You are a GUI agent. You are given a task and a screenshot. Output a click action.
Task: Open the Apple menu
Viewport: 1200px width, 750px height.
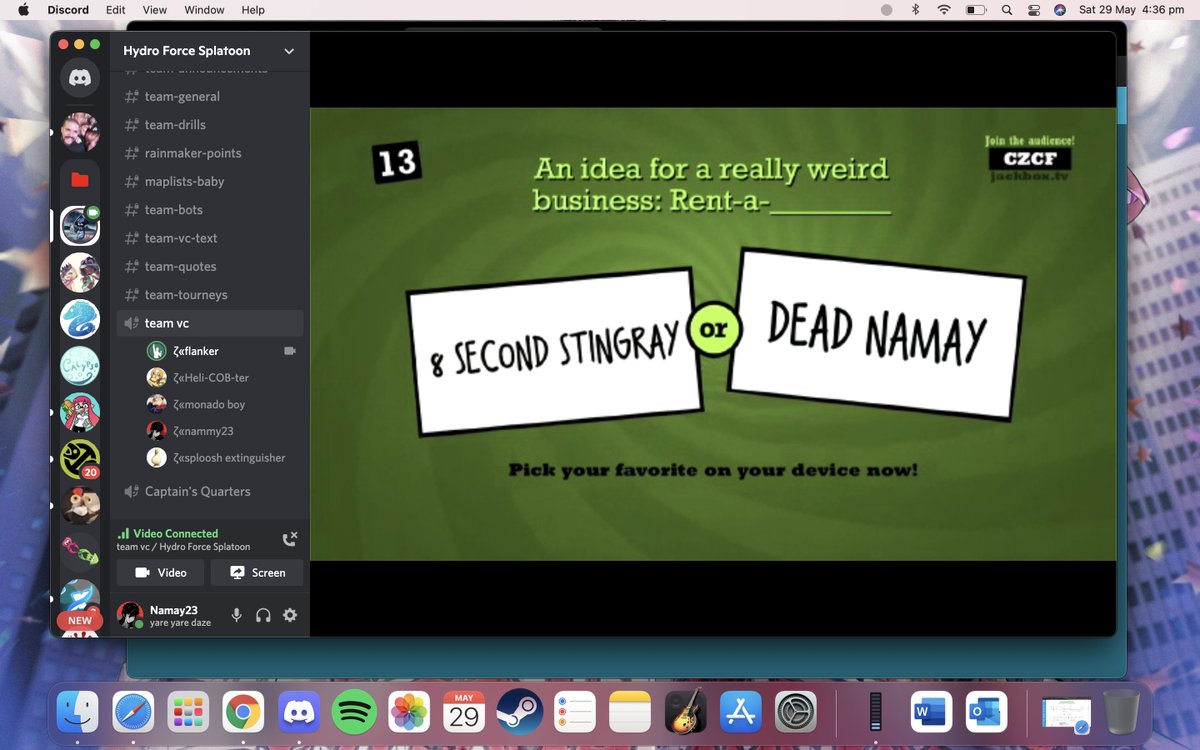coord(24,10)
